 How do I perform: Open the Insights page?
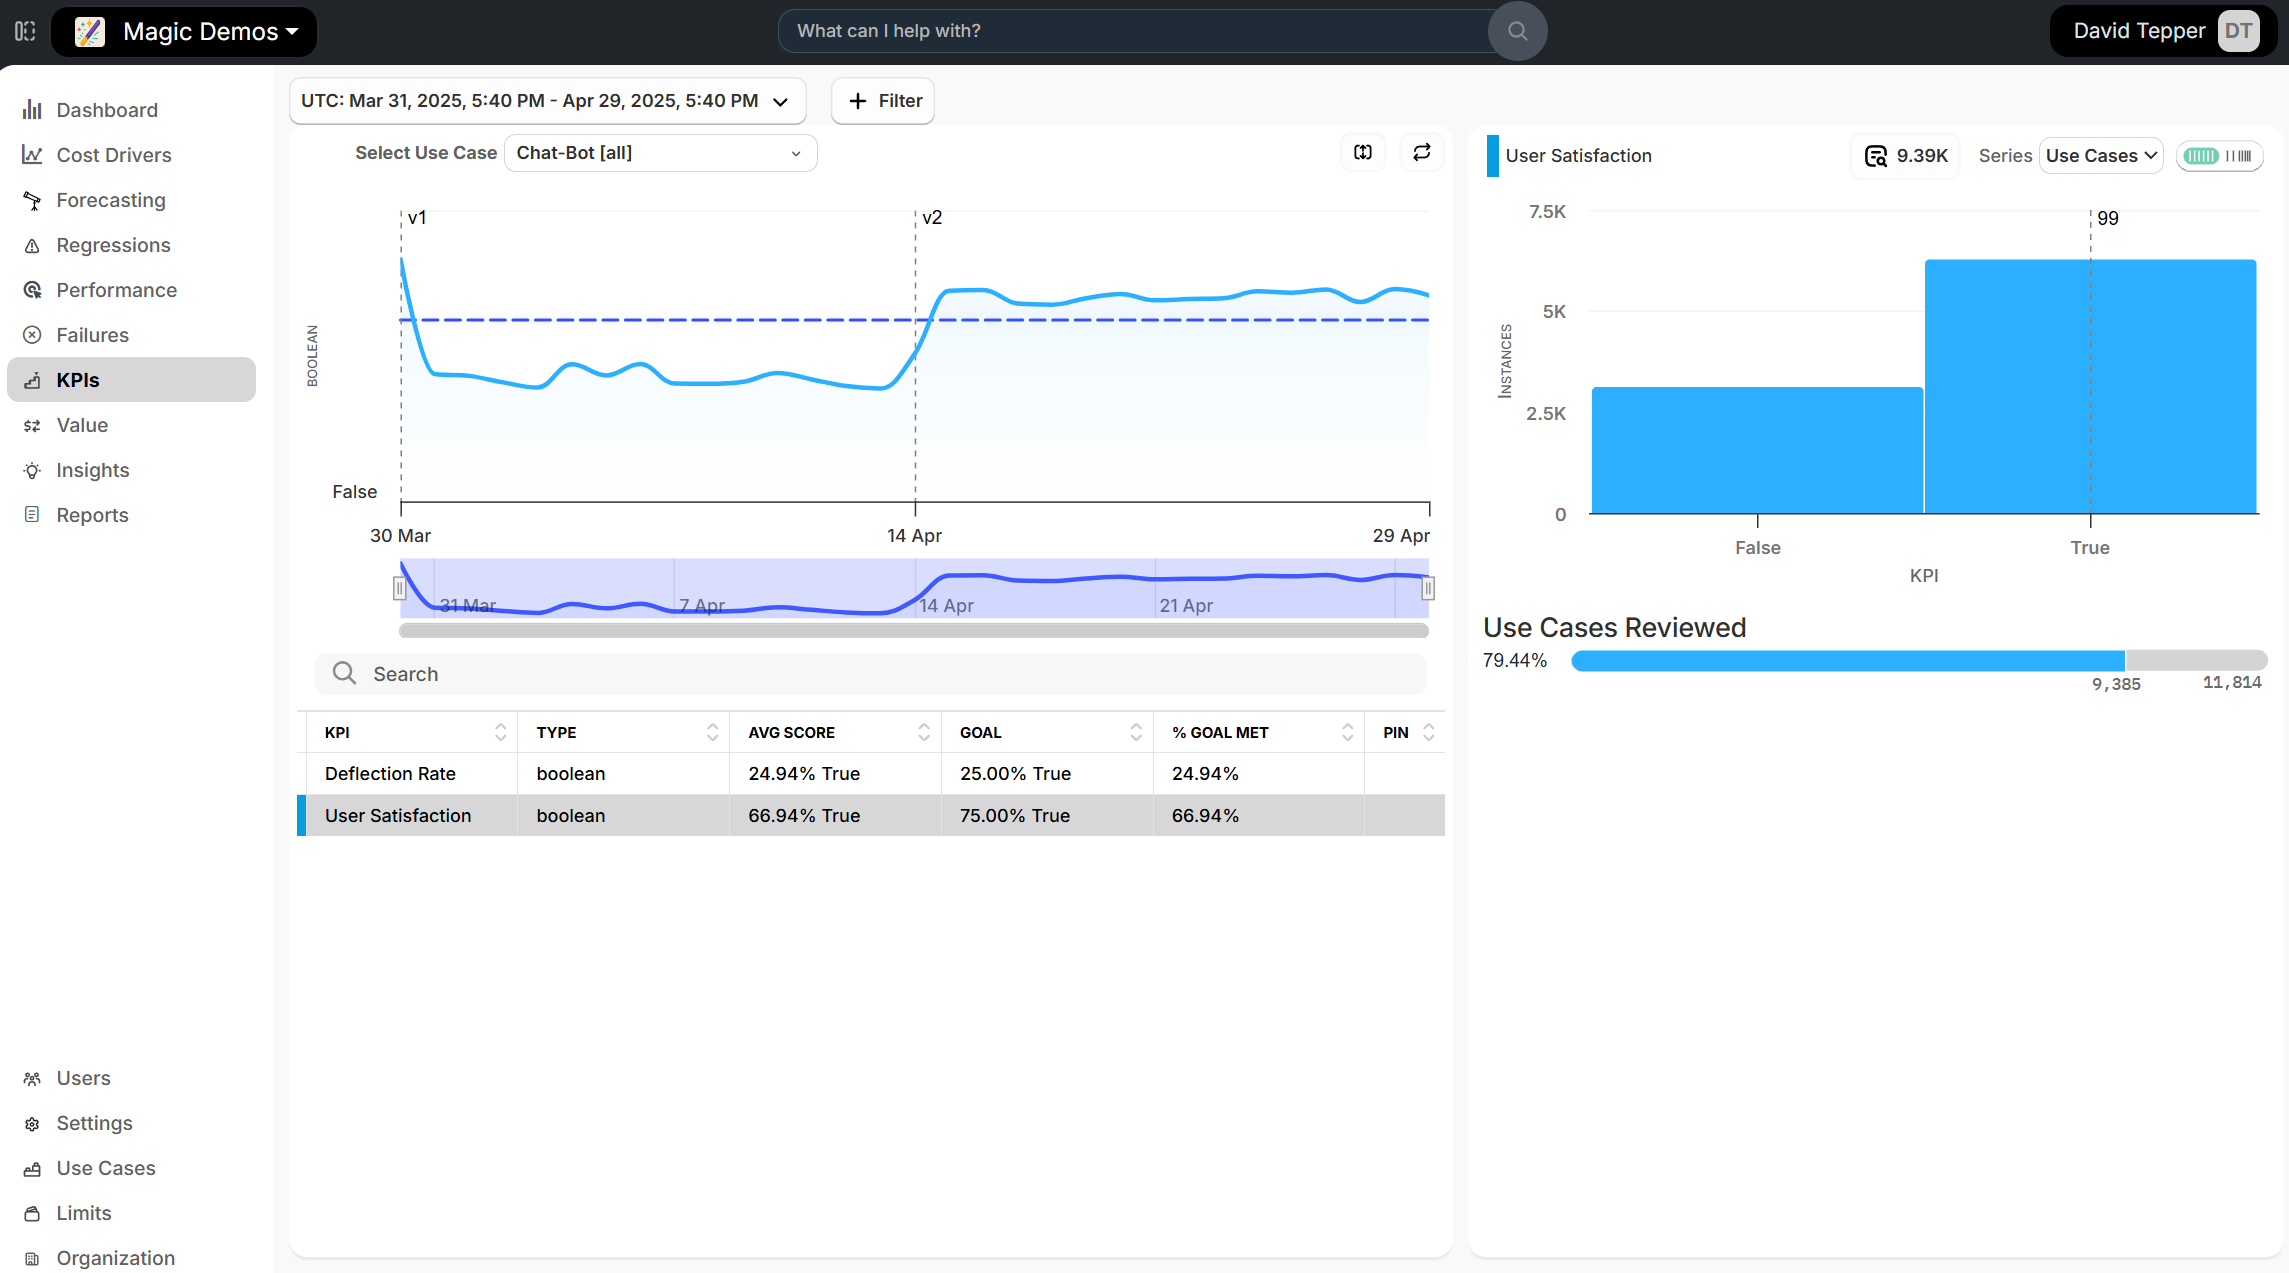point(92,470)
